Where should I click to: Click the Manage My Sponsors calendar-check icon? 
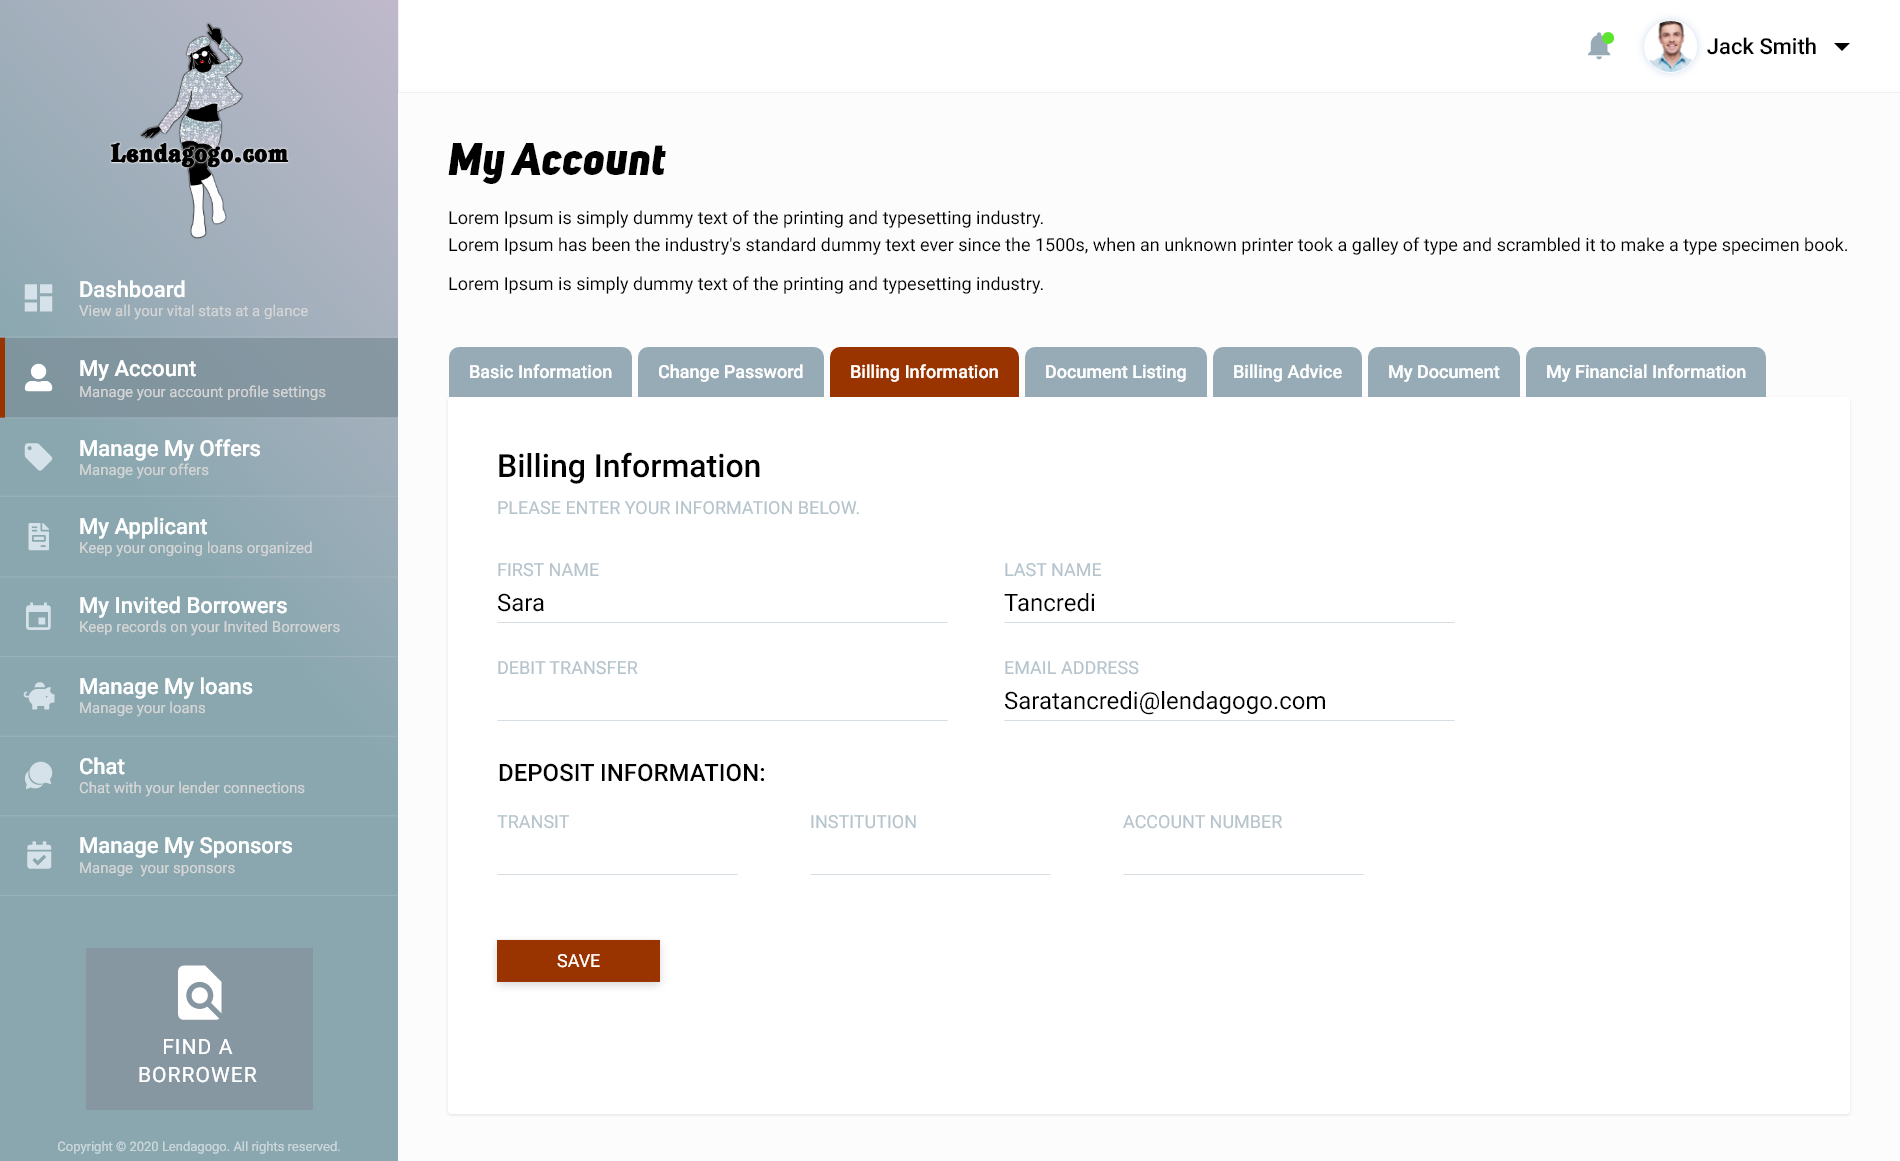coord(39,855)
